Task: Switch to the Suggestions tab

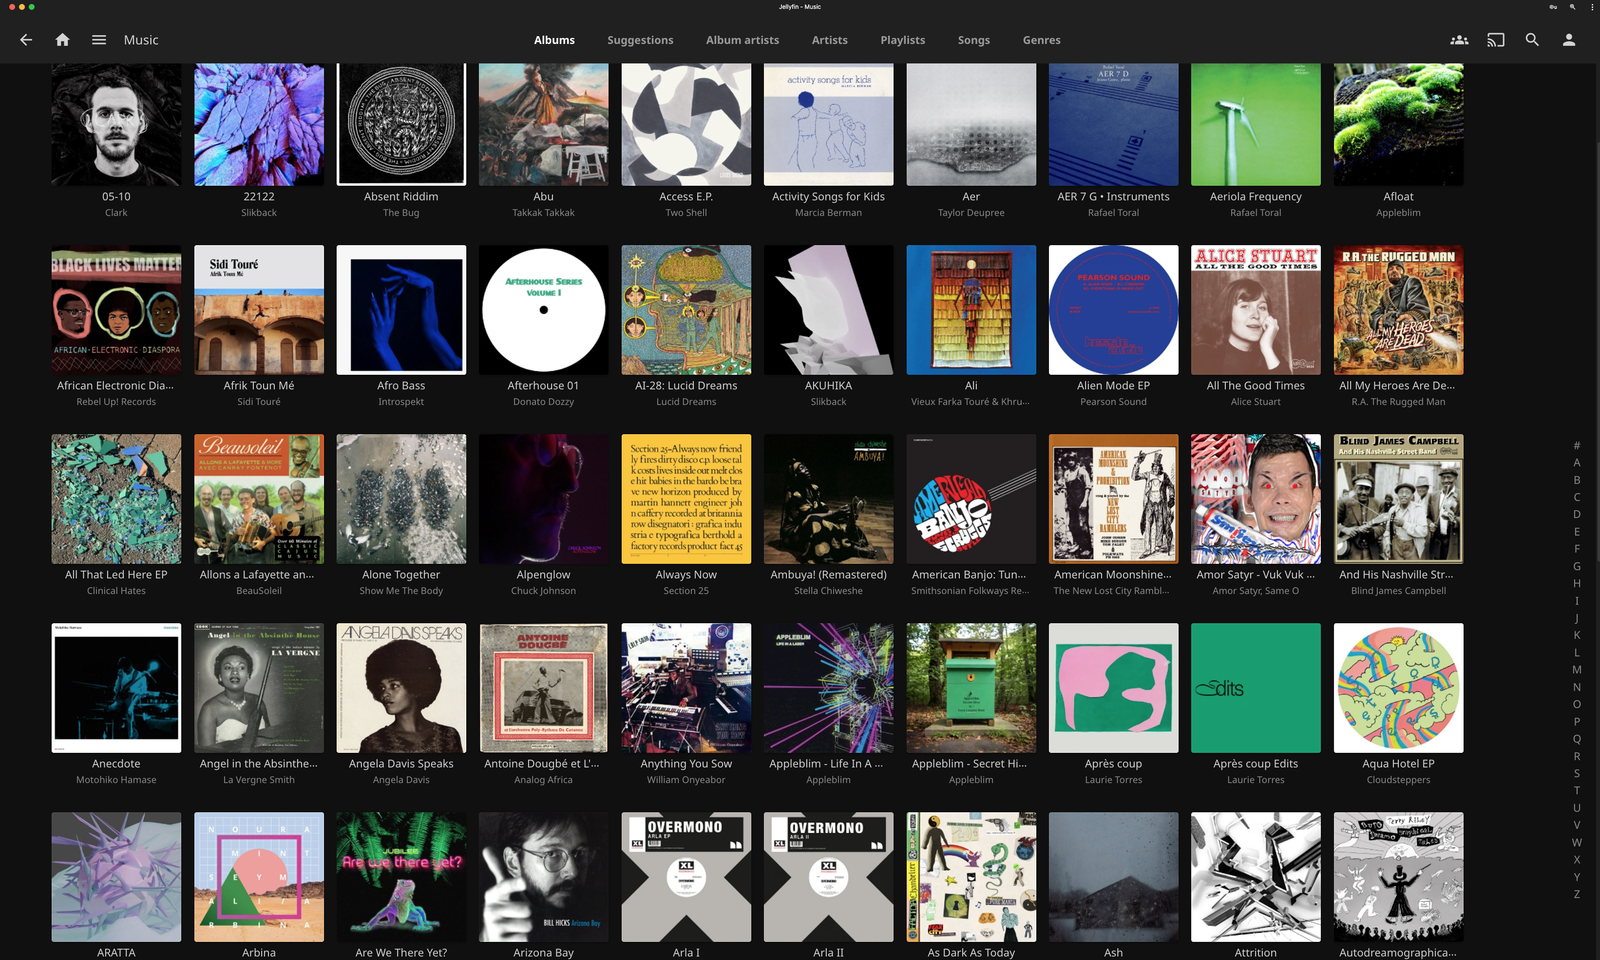Action: click(640, 40)
